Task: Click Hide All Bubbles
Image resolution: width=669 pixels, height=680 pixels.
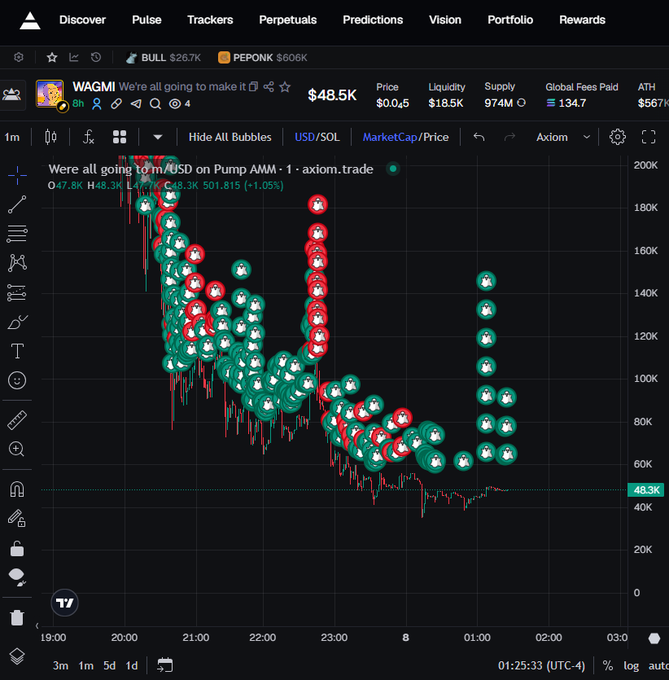Action: tap(230, 137)
